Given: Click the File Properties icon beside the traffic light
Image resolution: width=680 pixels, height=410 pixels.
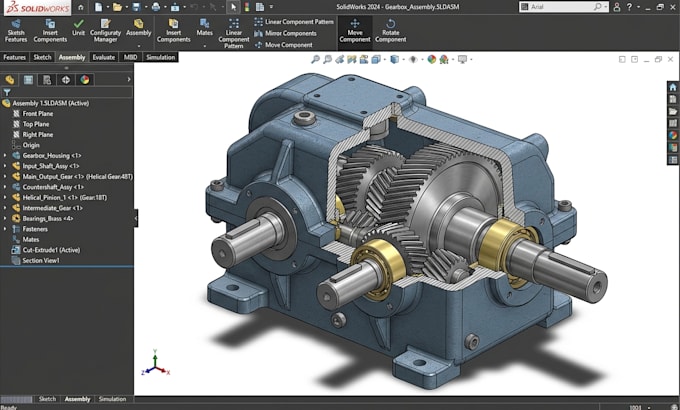Looking at the screenshot, I should click(x=260, y=7).
